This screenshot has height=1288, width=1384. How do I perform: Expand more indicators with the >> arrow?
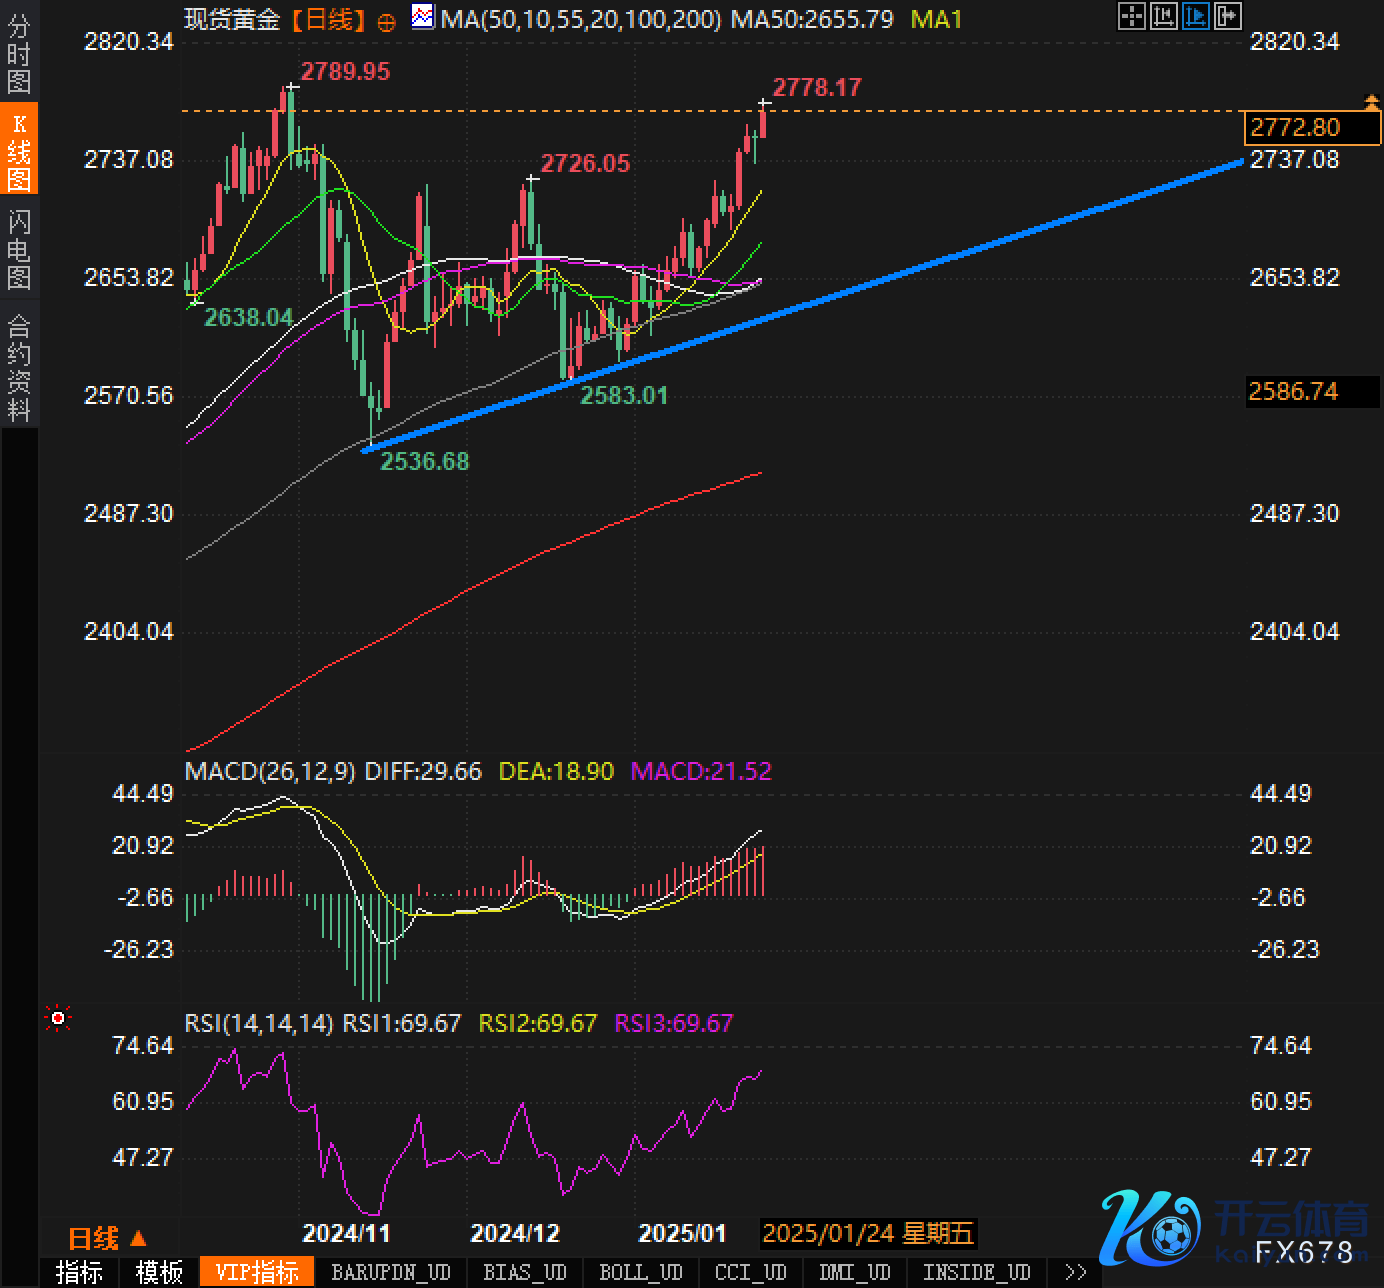tap(1076, 1272)
